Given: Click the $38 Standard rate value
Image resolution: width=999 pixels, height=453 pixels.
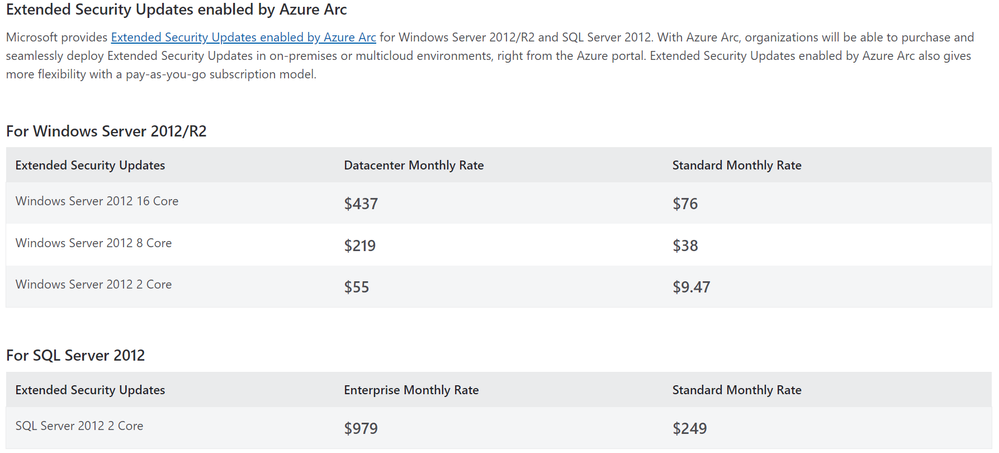Looking at the screenshot, I should [685, 245].
